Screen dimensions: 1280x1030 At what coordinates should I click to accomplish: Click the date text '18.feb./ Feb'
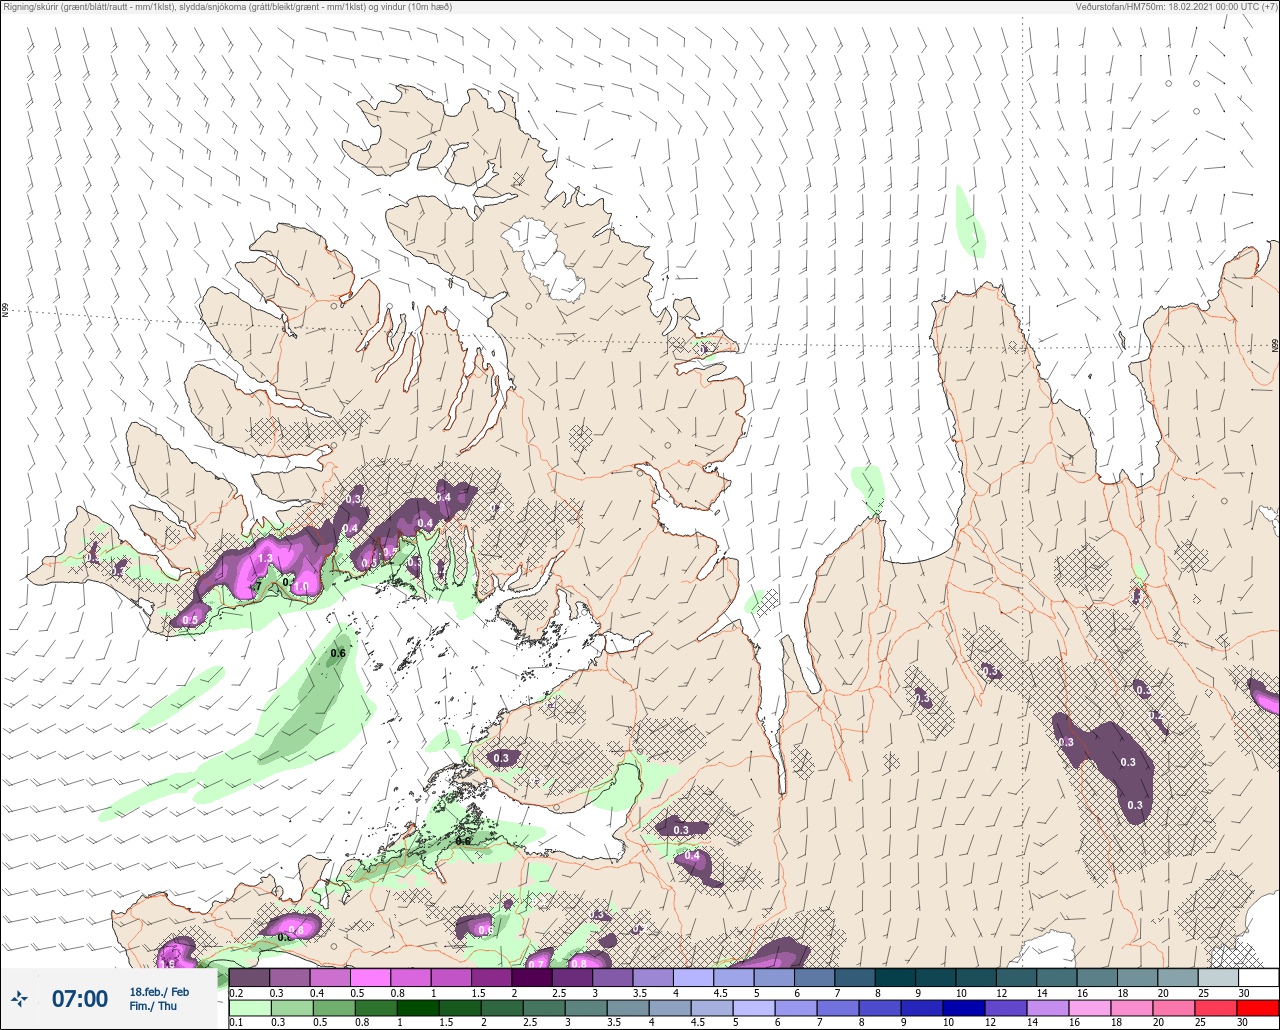coord(159,991)
